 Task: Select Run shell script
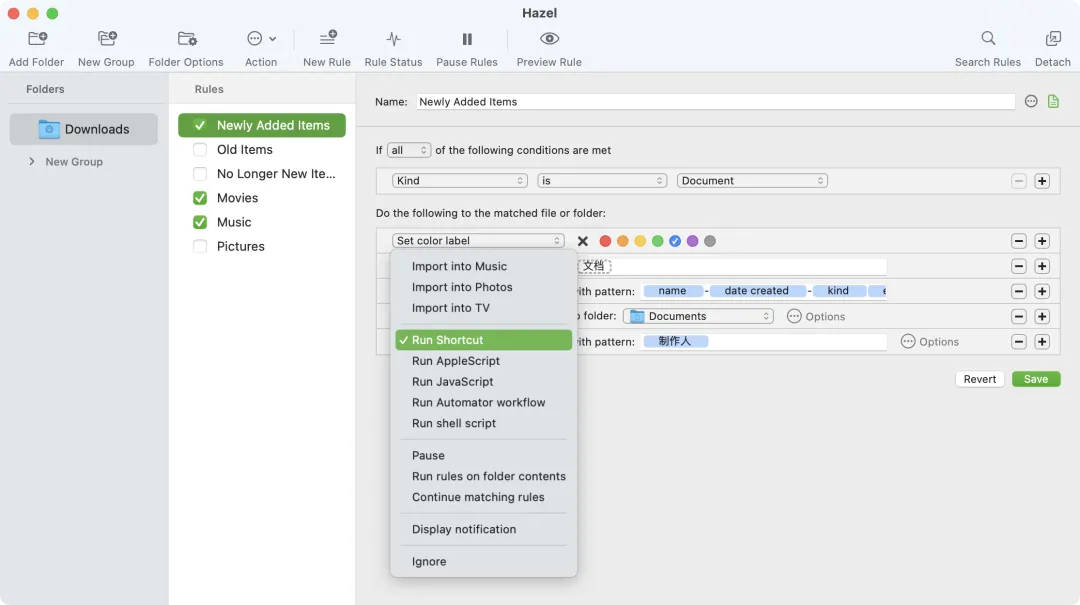484,423
